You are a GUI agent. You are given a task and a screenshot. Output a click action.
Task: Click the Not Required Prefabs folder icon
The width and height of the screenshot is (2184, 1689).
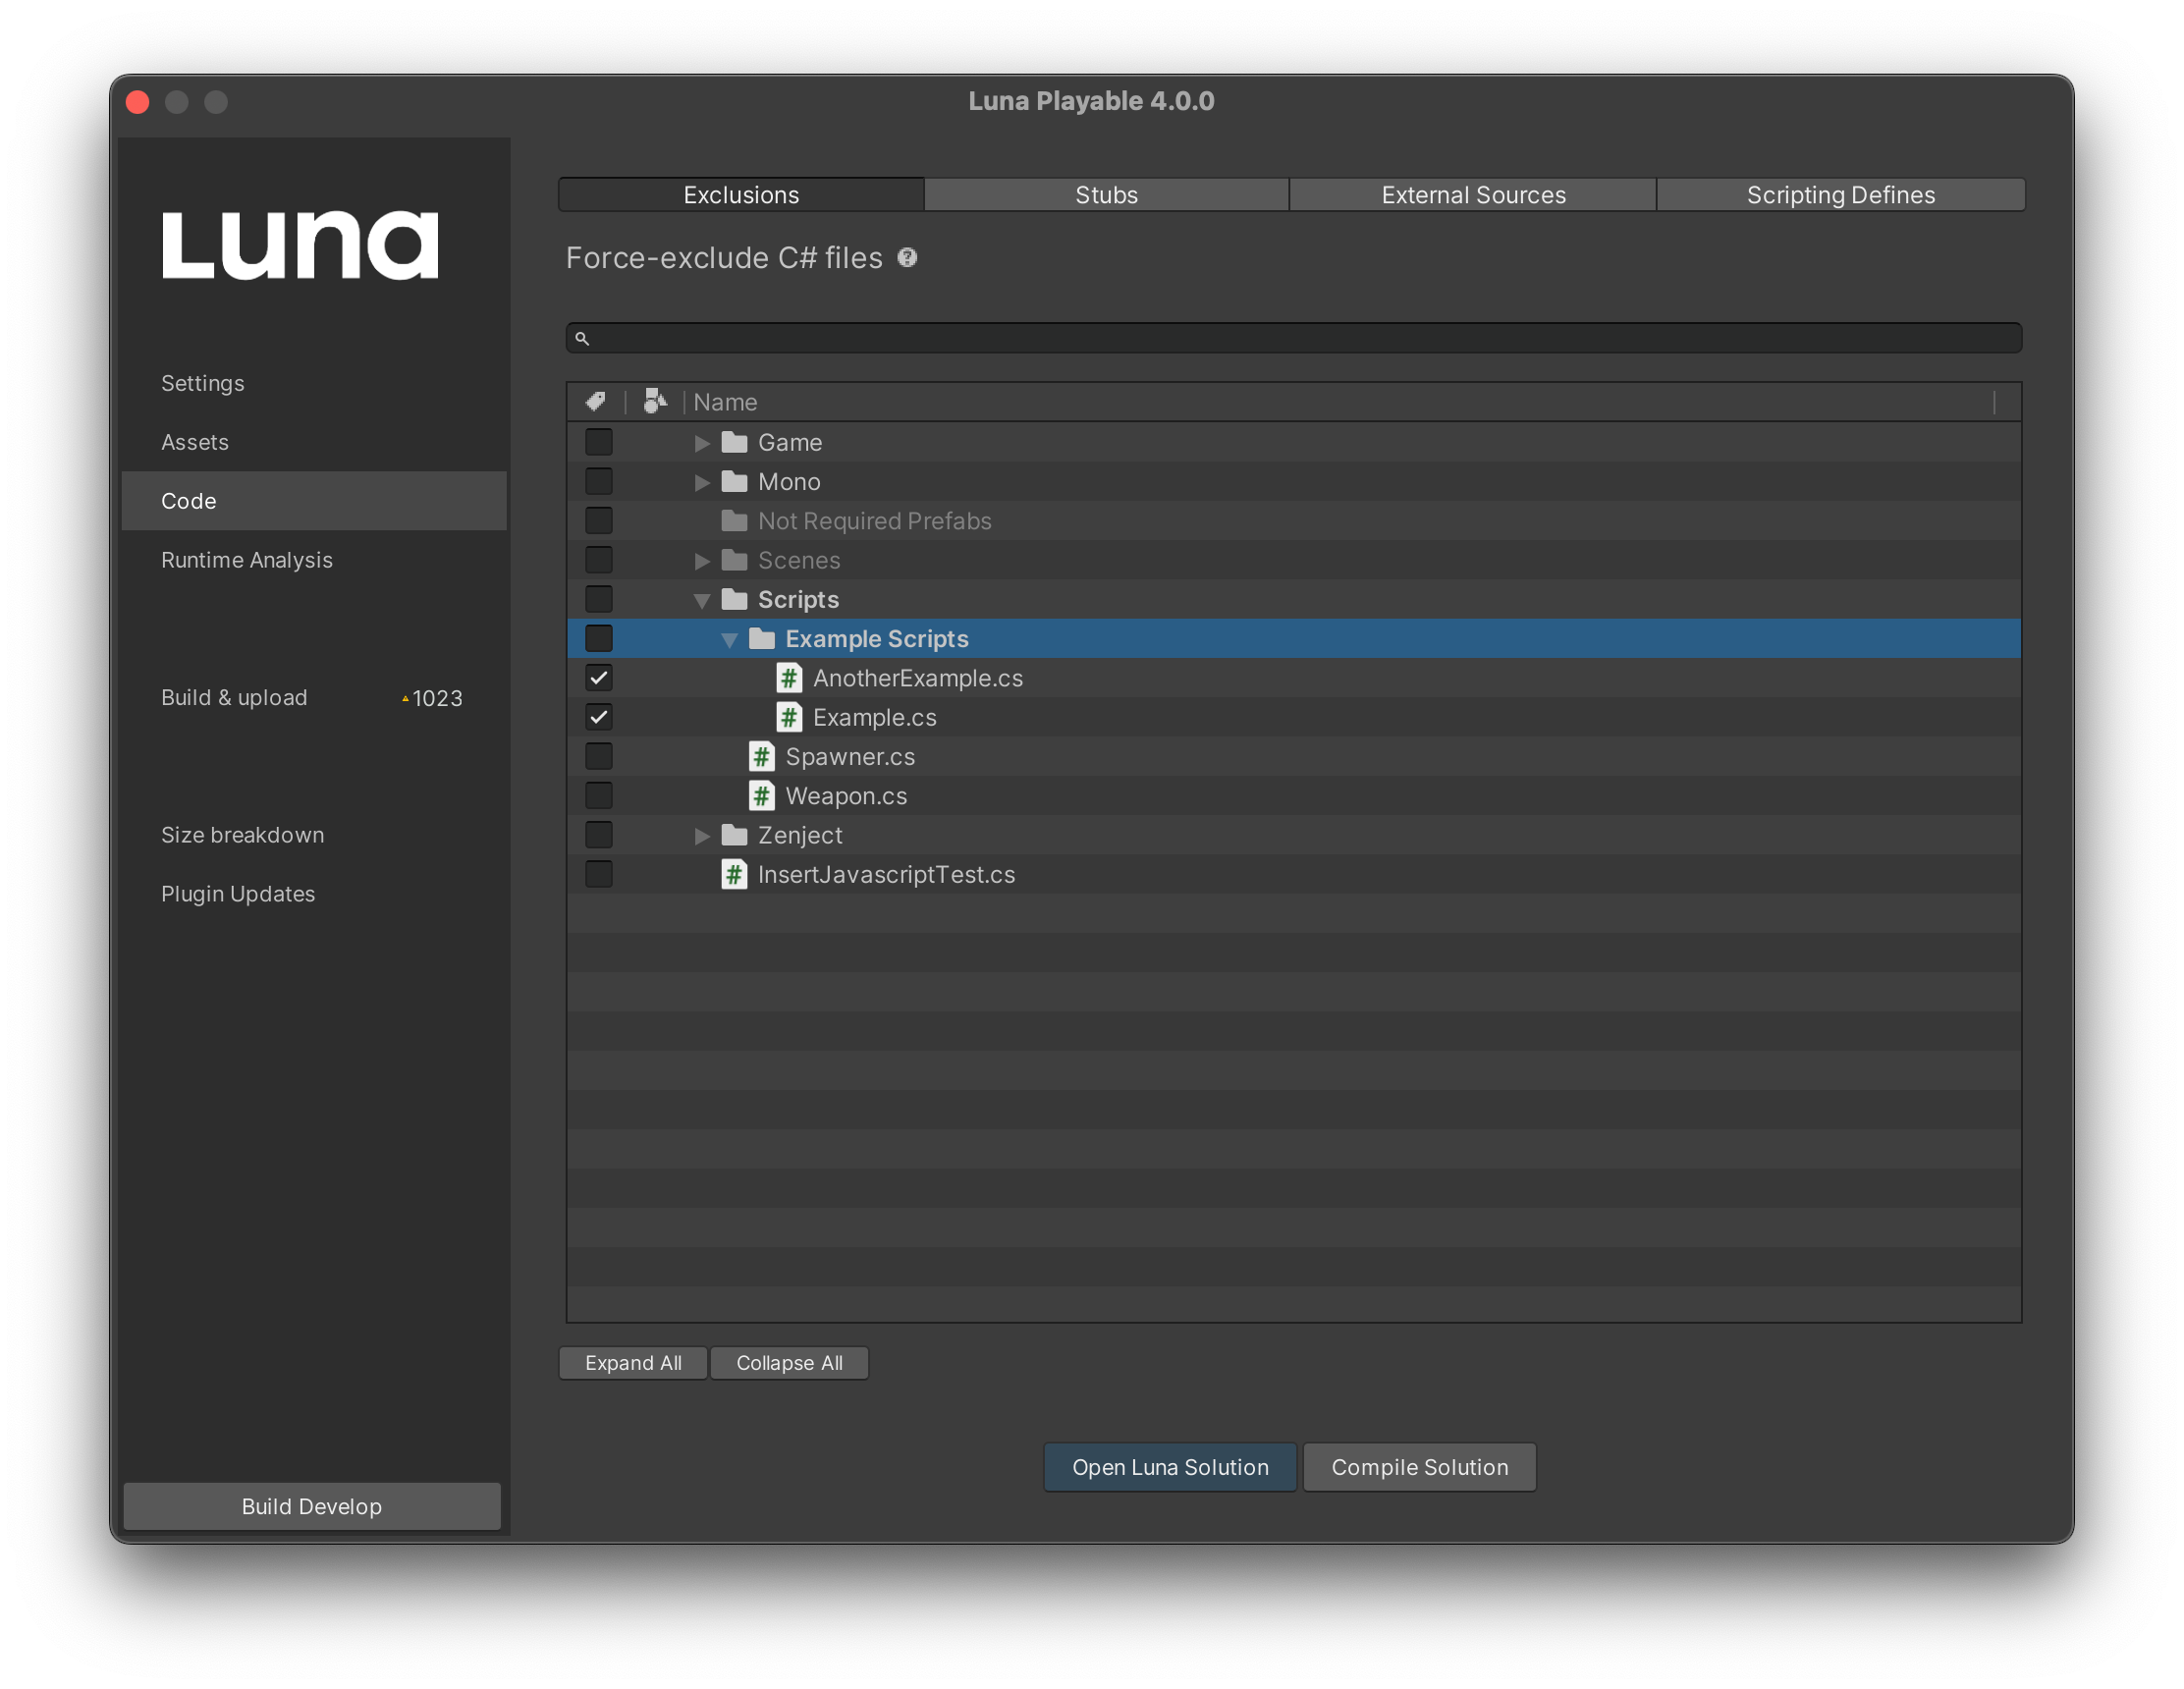(x=735, y=521)
